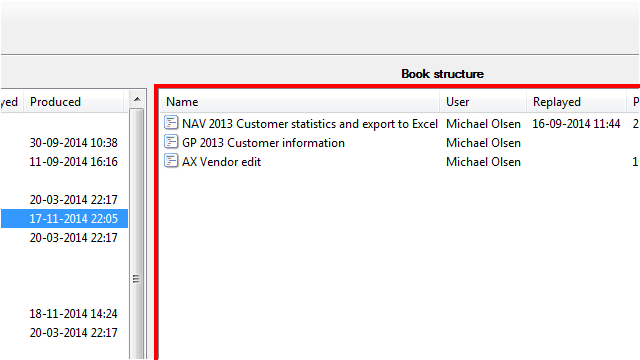The height and width of the screenshot is (360, 640).
Task: Select the highlighted 17-11-2014 22:05 row
Action: (64, 219)
